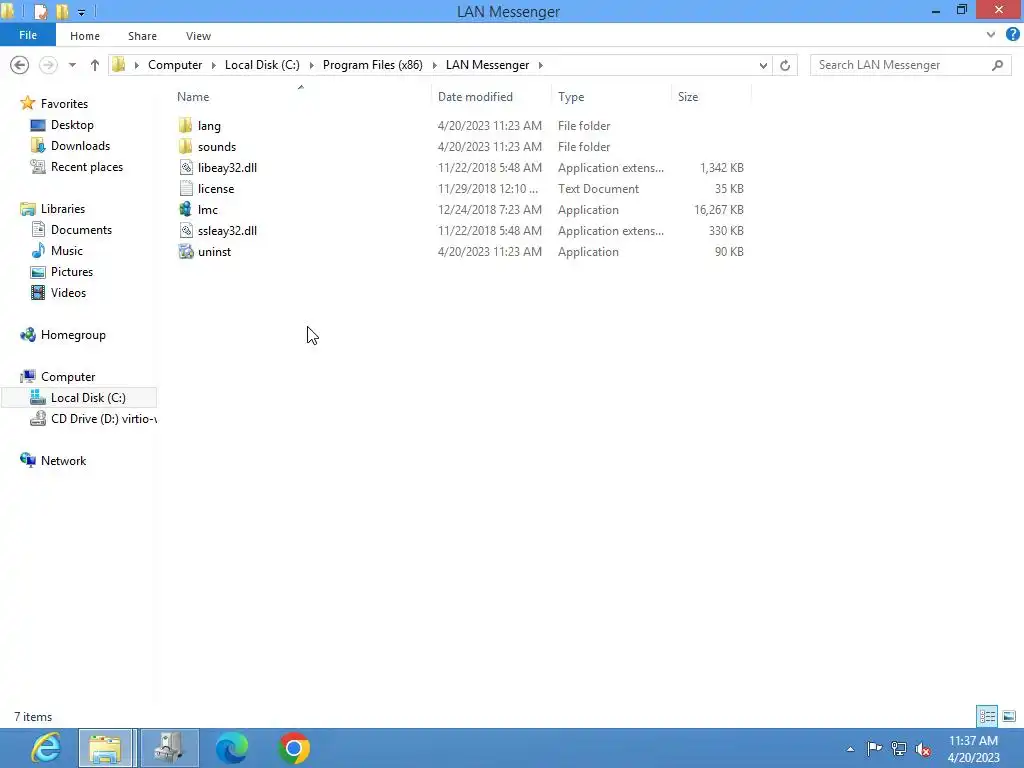Click the Documents library icon
This screenshot has width=1024, height=768.
pyautogui.click(x=38, y=230)
